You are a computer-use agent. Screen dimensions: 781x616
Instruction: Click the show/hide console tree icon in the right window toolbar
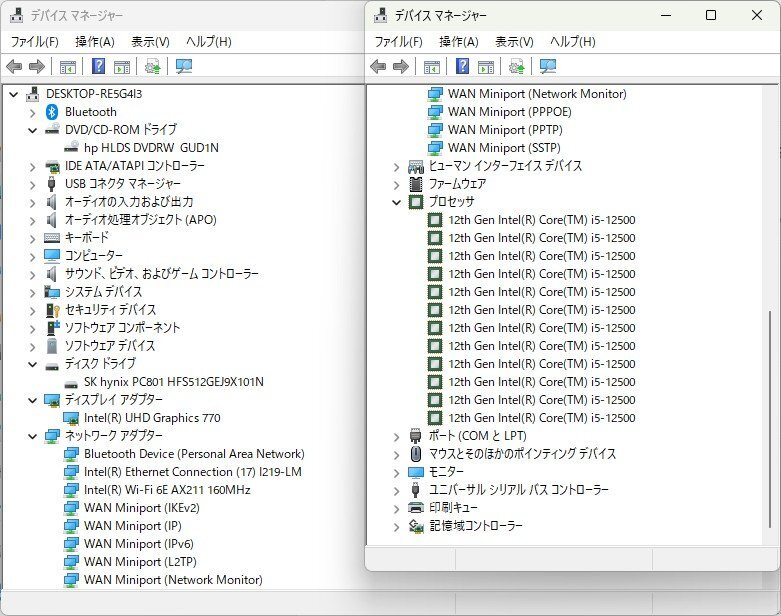coord(431,67)
